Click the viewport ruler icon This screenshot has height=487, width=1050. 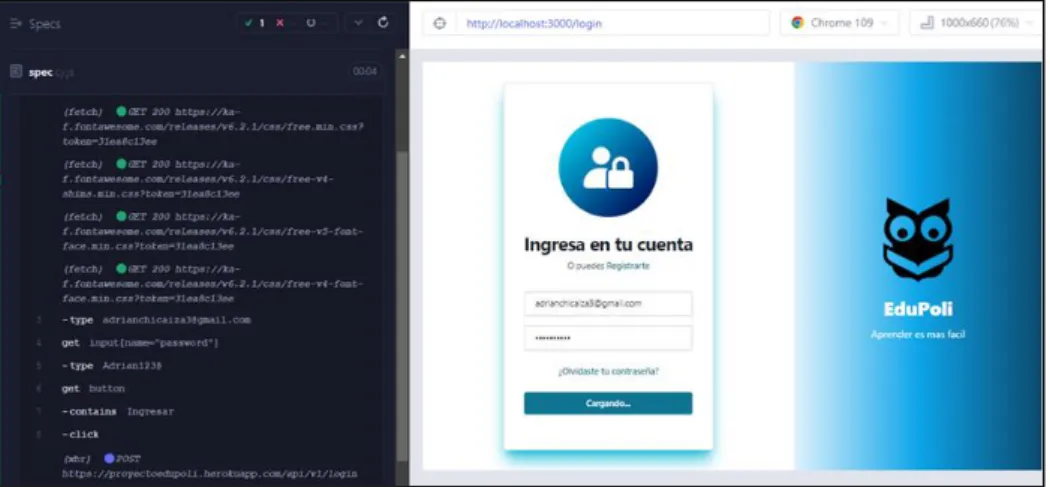927,23
